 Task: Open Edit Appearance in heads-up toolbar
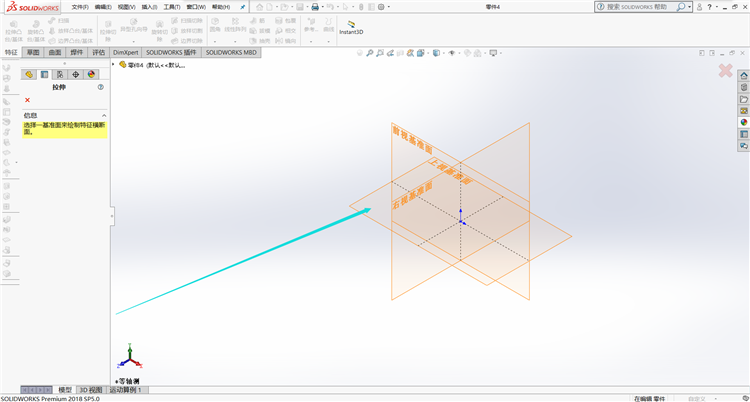click(467, 53)
